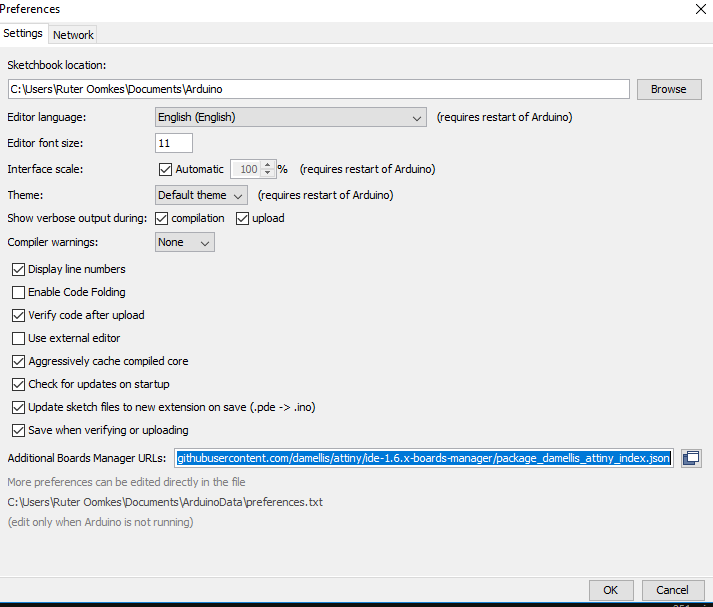Screen dimensions: 713x607
Task: Open the Additional Boards Manager URLs window icon
Action: point(690,458)
